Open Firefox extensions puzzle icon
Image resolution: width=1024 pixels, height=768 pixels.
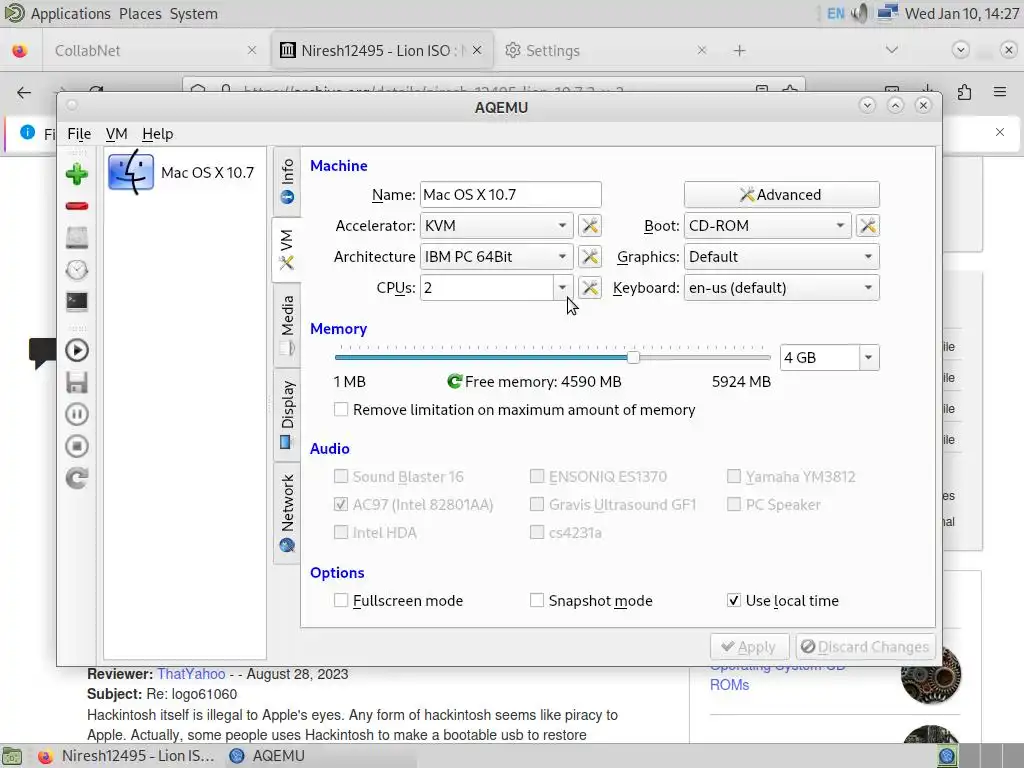[x=965, y=92]
